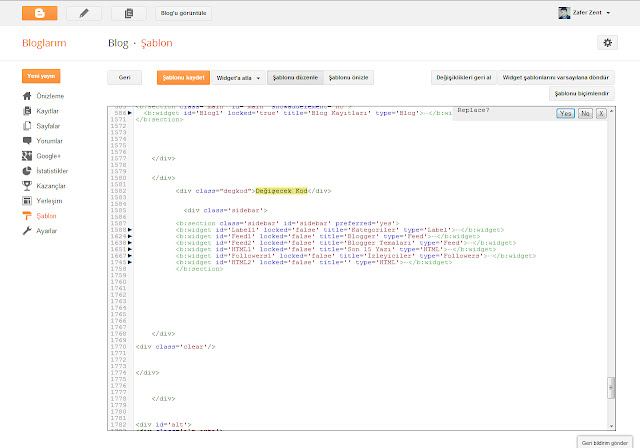640x448 pixels.
Task: Click Geri bildirim gönder button
Action: click(604, 443)
